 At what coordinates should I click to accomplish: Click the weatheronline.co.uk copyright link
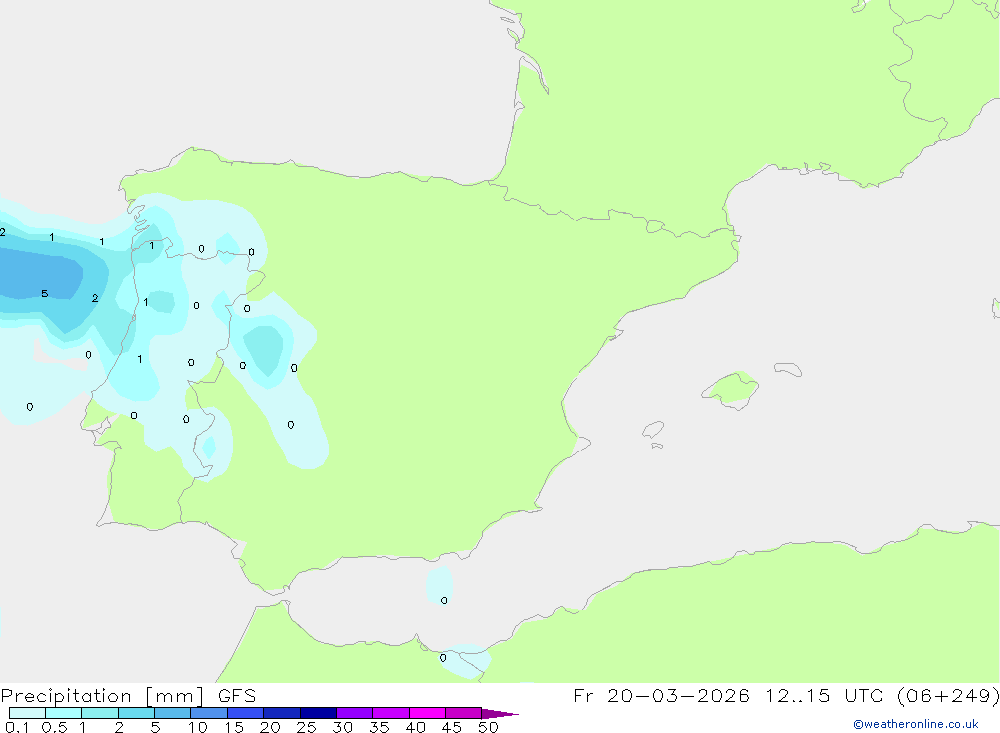(x=916, y=724)
